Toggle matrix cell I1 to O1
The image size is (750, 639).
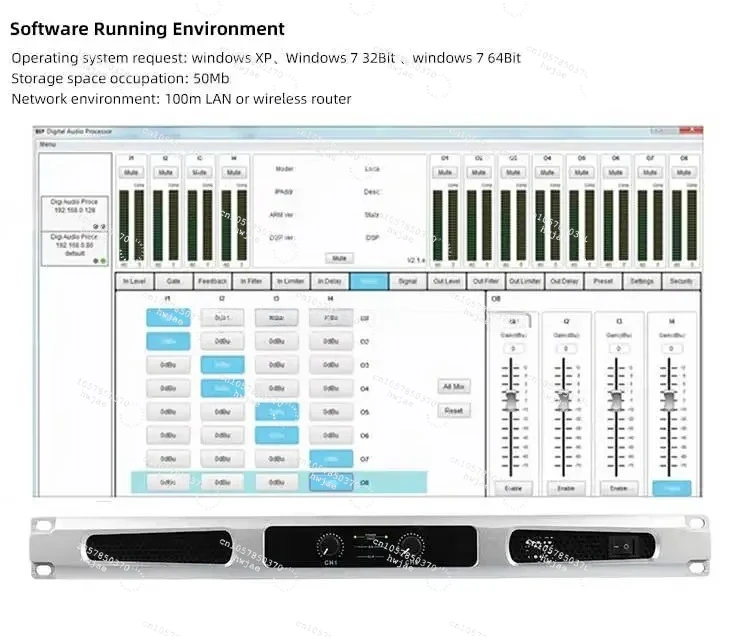click(168, 318)
